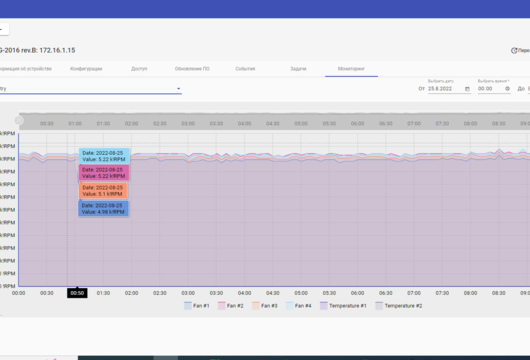Screen dimensions: 530x360
Task: Switch to the 'Доступ' tab
Action: tap(139, 69)
